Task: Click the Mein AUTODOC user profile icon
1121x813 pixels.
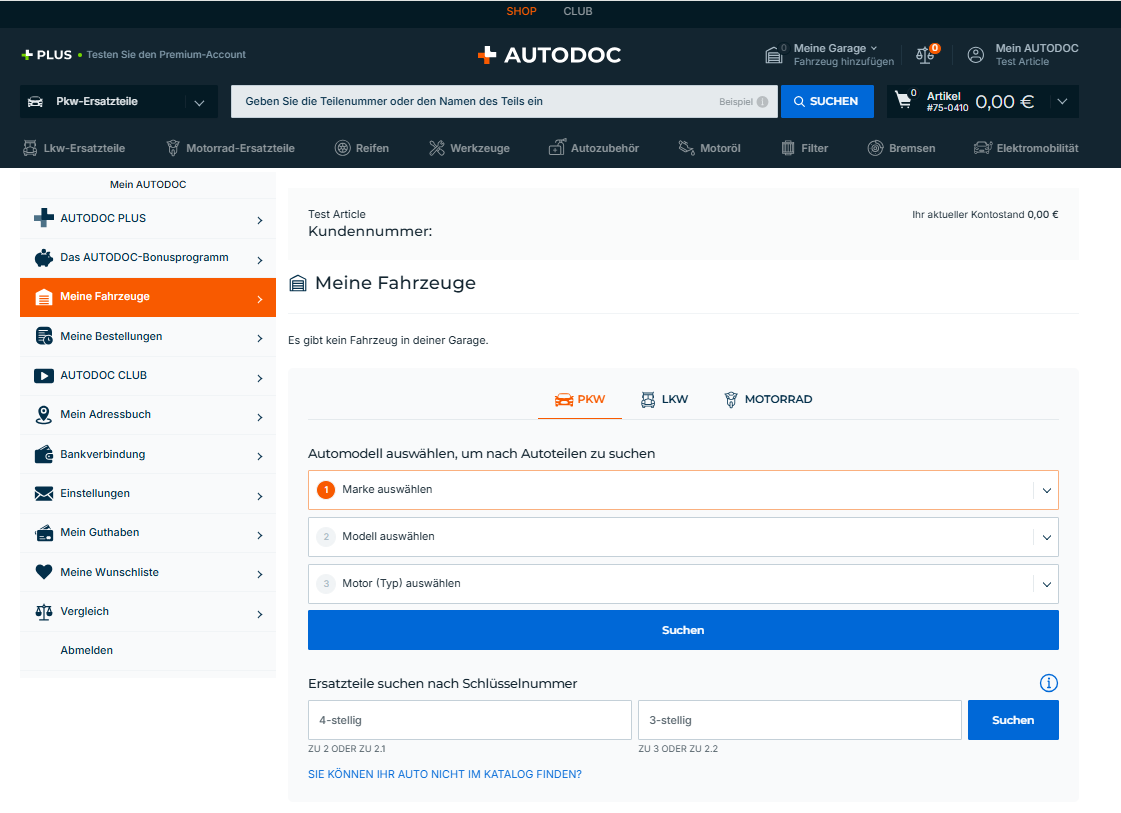Action: click(x=976, y=55)
